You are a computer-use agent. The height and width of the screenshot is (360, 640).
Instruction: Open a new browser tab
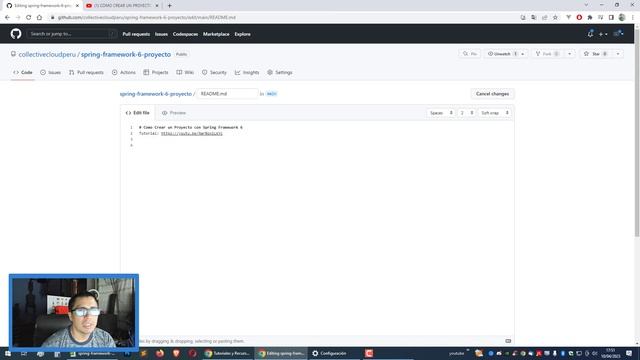coord(169,6)
